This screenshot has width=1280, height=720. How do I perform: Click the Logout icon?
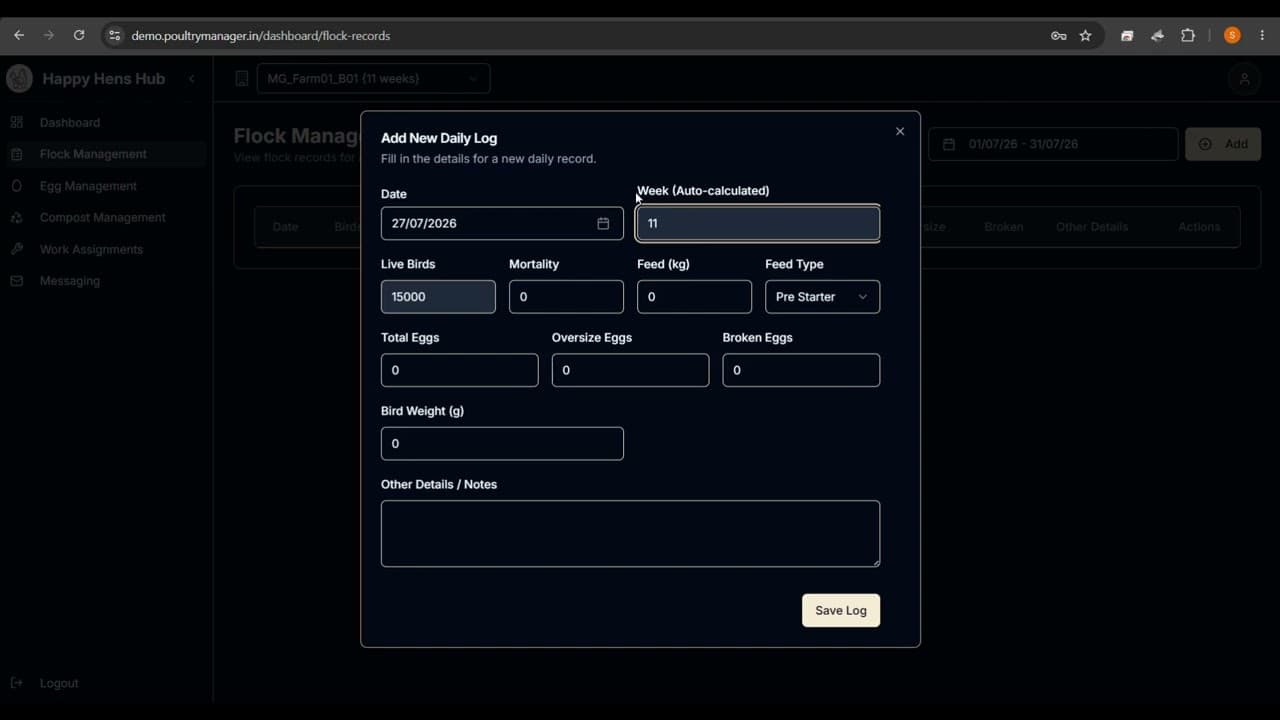pyautogui.click(x=16, y=683)
